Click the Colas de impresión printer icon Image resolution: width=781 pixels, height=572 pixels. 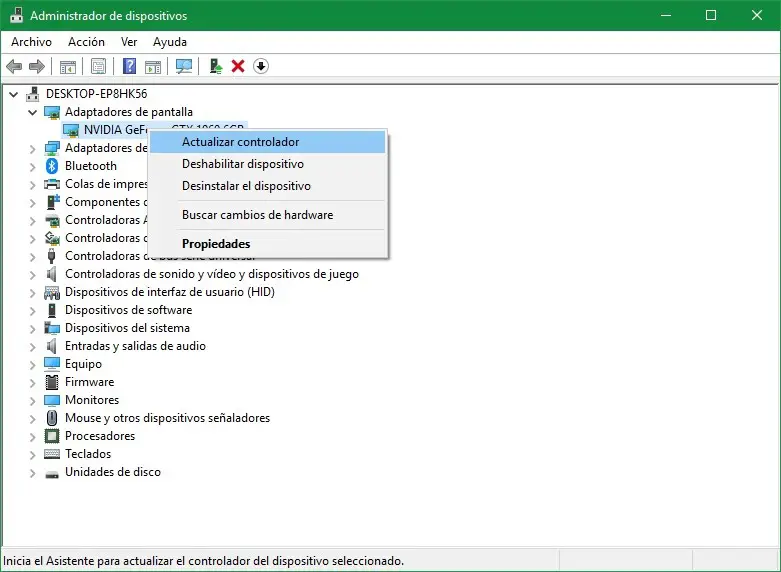[x=52, y=184]
